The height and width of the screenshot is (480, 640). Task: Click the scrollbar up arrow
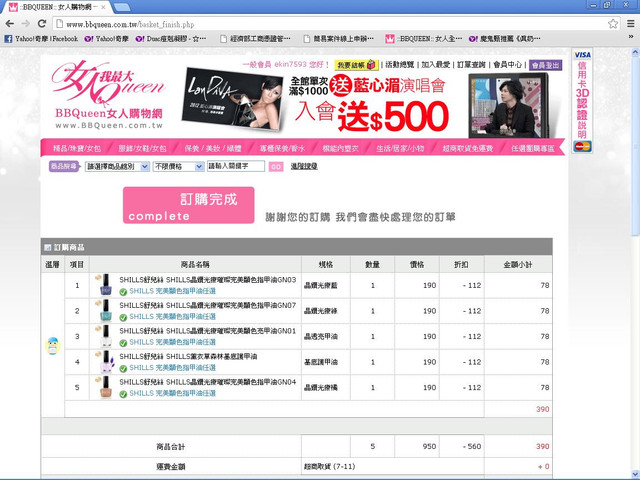coord(635,52)
